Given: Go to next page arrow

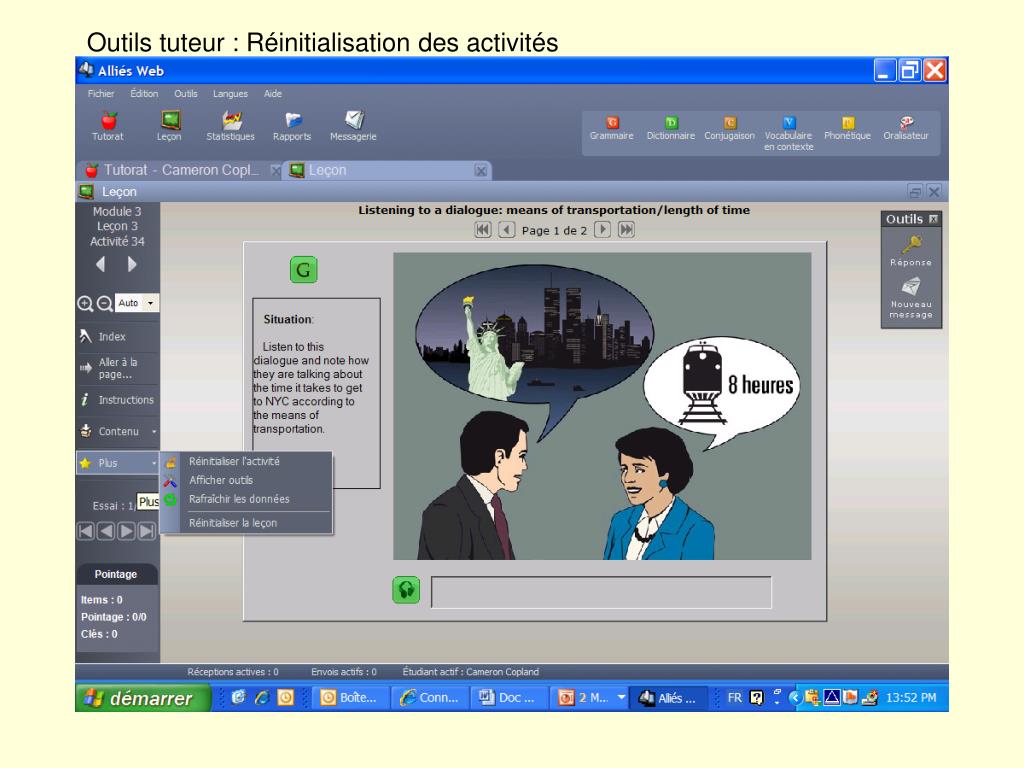Looking at the screenshot, I should pos(602,230).
